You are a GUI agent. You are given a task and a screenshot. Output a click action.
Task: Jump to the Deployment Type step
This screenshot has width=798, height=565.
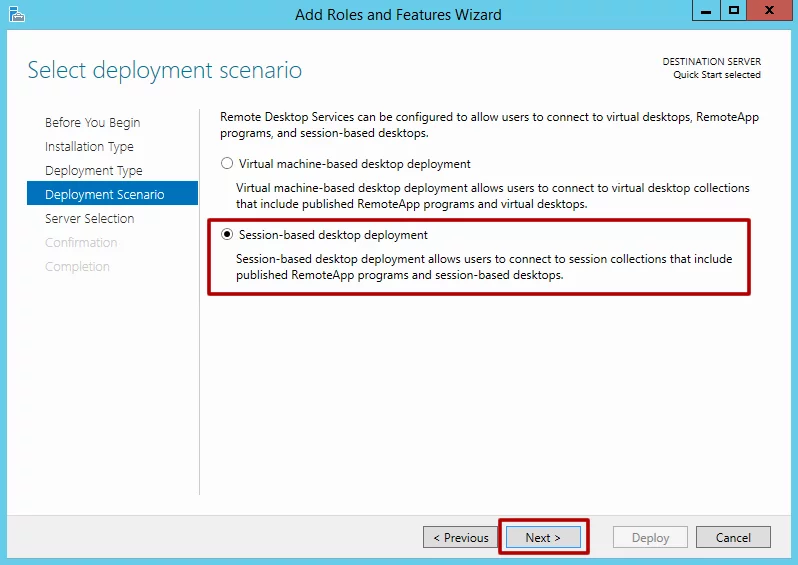click(93, 171)
